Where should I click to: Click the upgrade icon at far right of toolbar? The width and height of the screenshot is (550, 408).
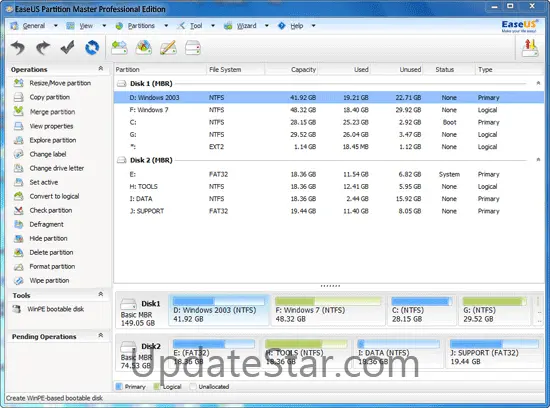(530, 48)
